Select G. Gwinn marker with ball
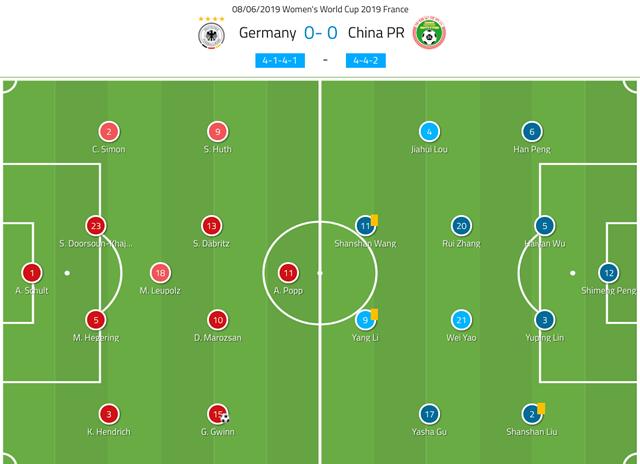Image resolution: width=640 pixels, height=464 pixels. click(217, 414)
